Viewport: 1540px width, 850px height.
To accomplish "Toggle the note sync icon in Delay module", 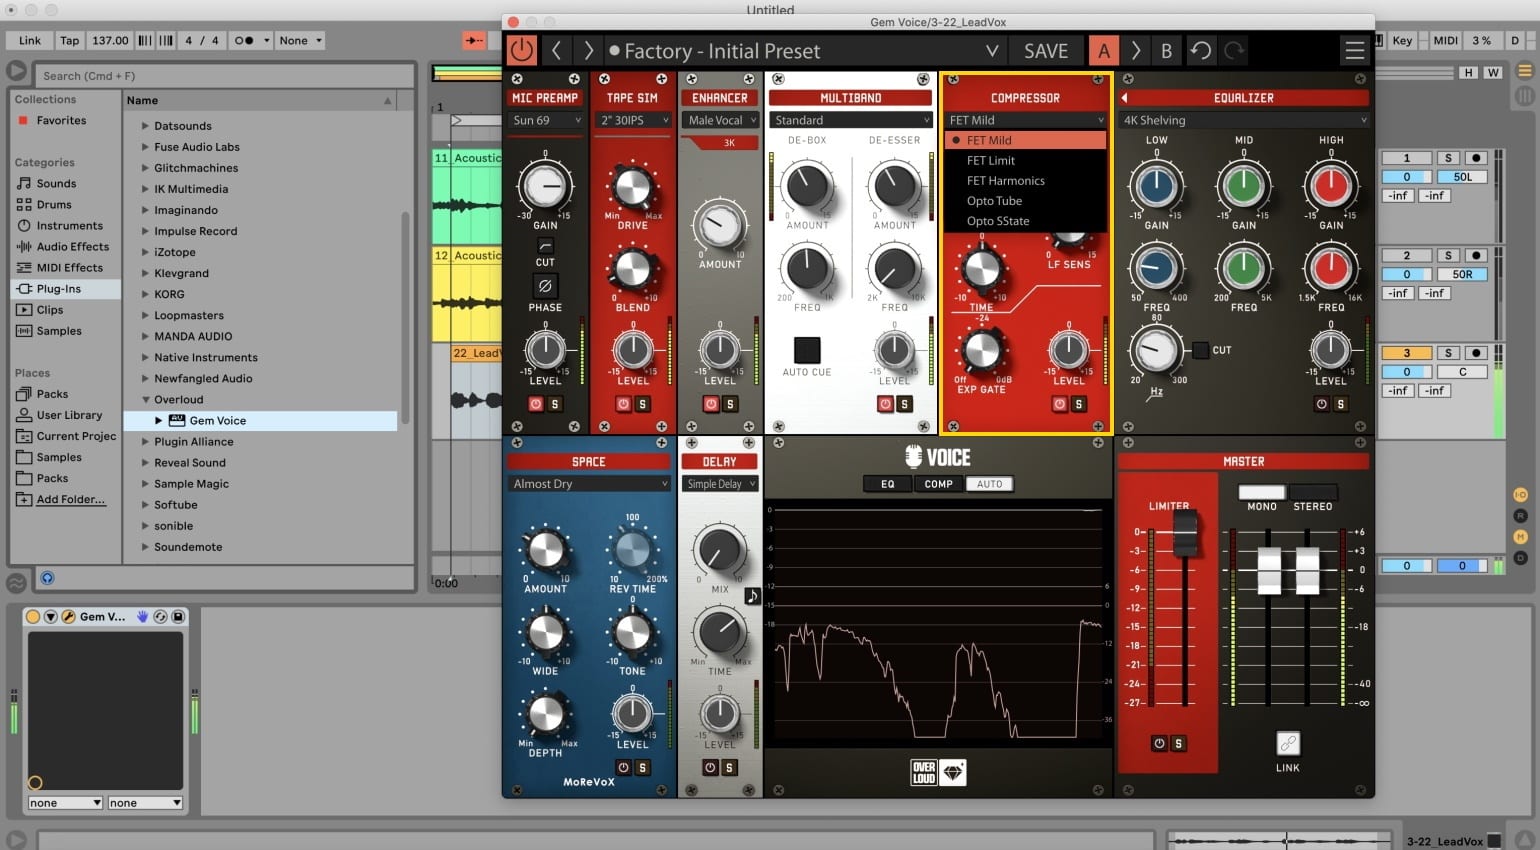I will 752,596.
